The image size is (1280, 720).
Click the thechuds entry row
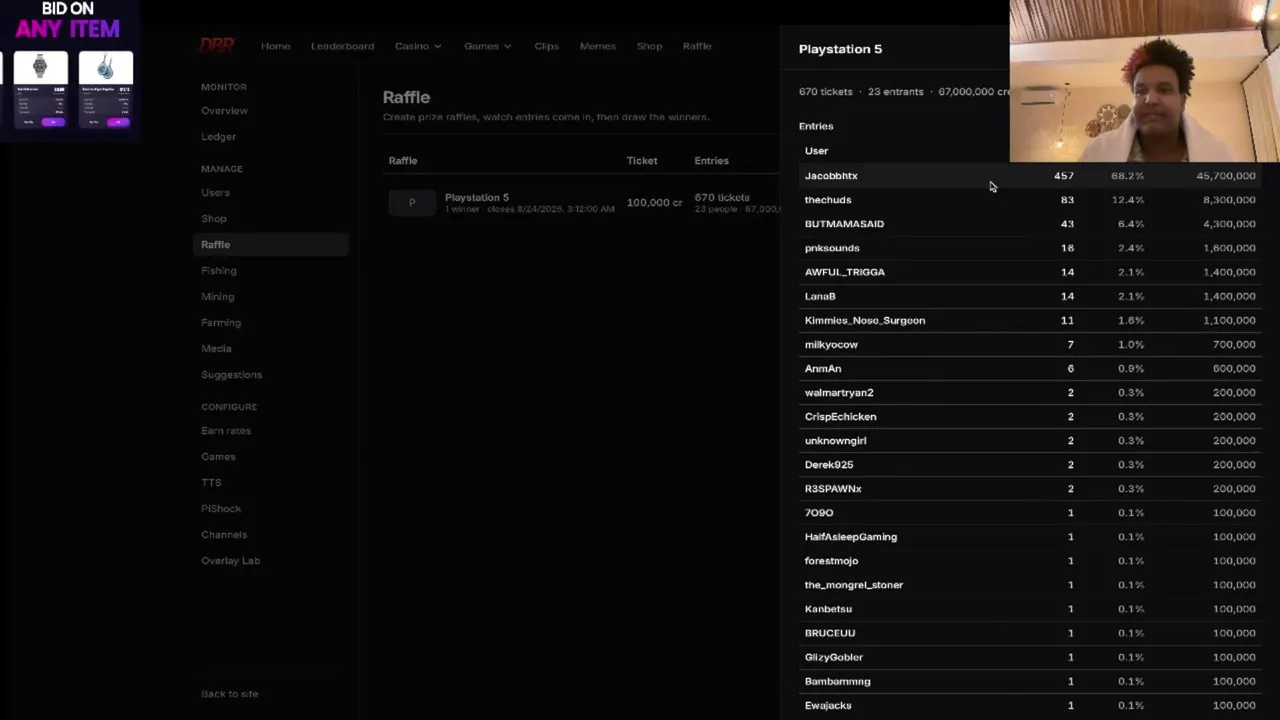click(x=1030, y=200)
